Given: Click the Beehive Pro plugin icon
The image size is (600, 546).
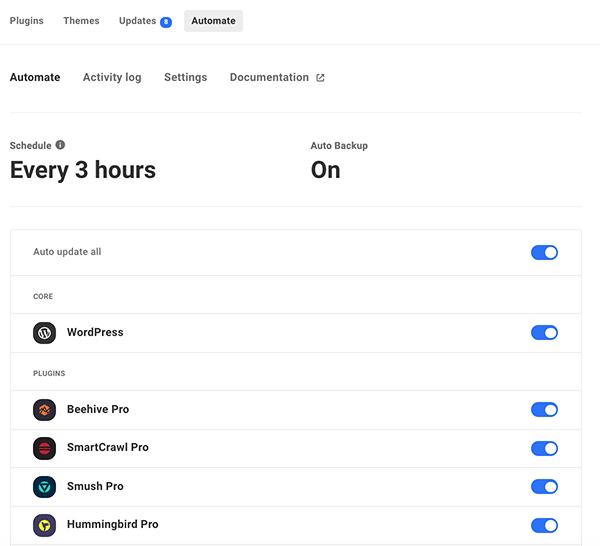Looking at the screenshot, I should 44,410.
